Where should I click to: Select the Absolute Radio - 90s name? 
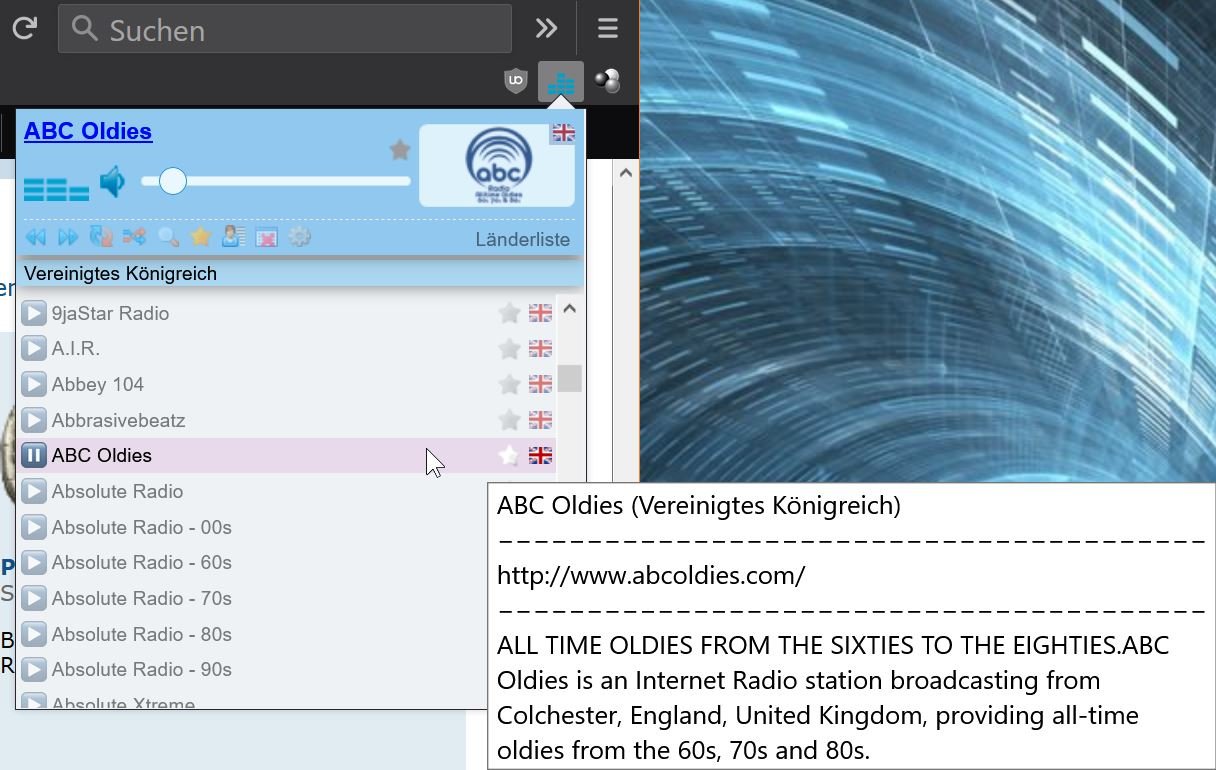pyautogui.click(x=142, y=669)
